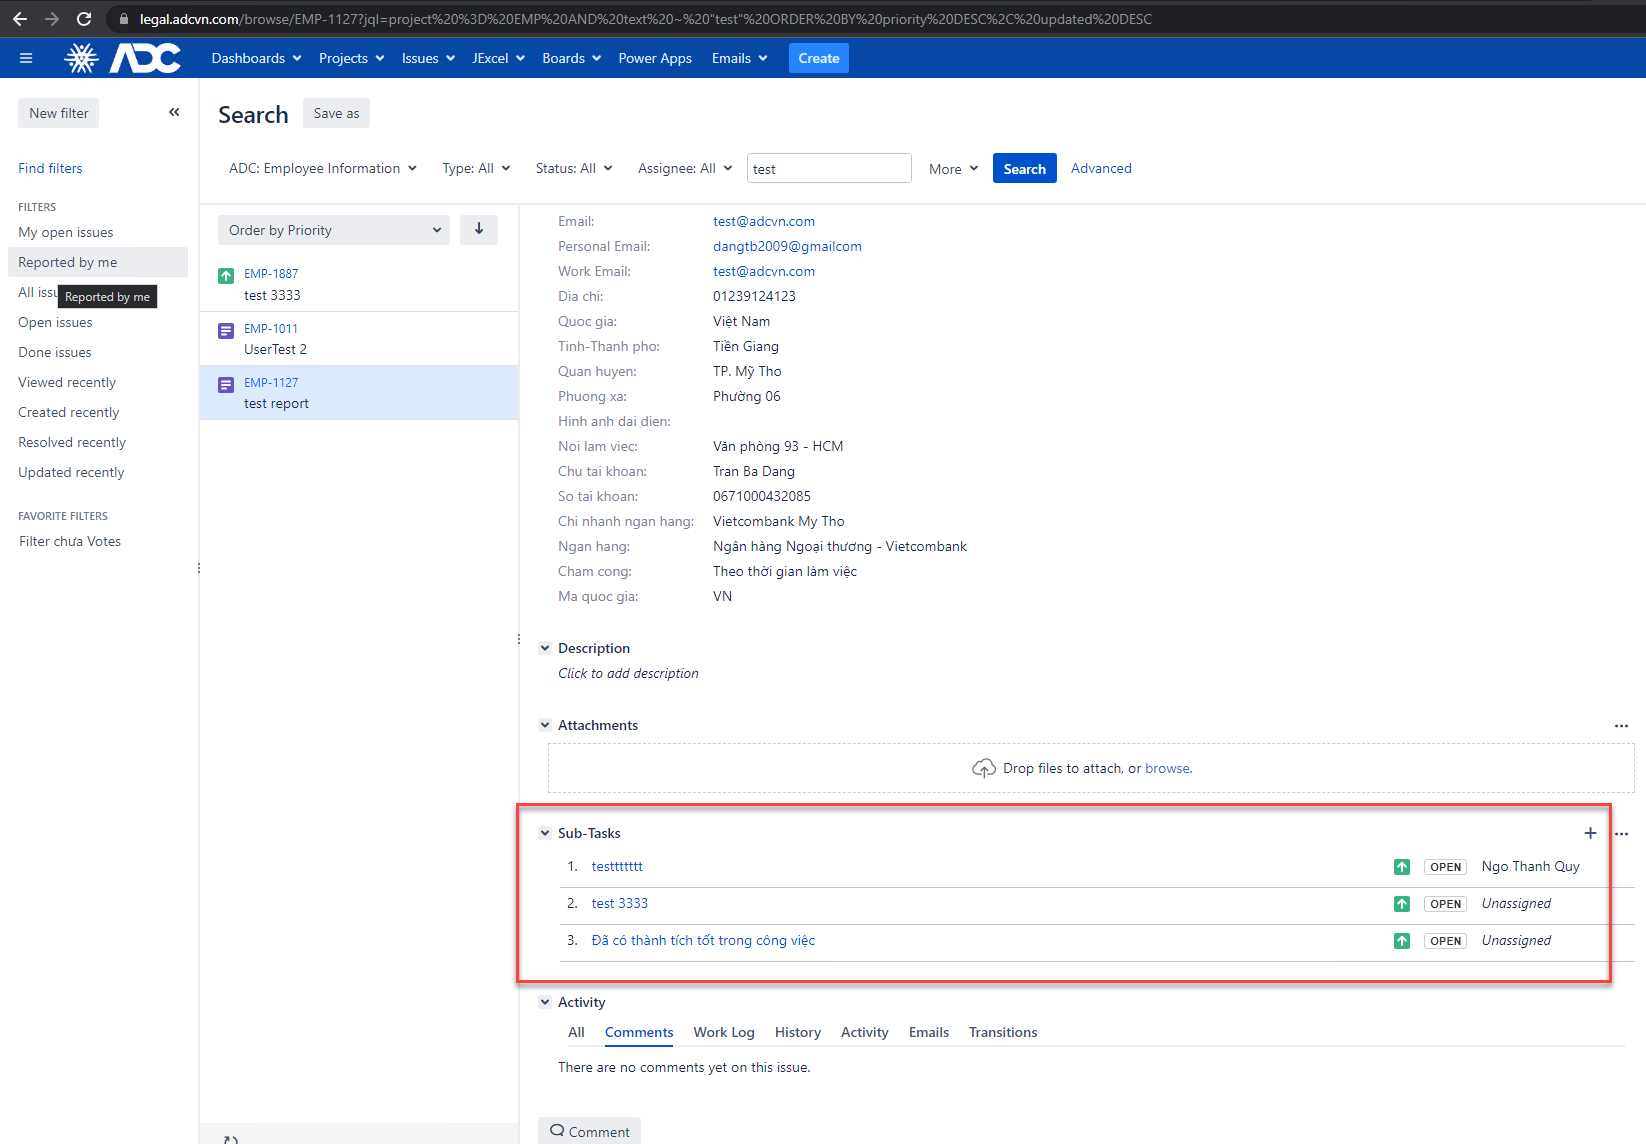Open the Attachments ellipsis options menu
Image resolution: width=1646 pixels, height=1144 pixels.
coord(1621,726)
